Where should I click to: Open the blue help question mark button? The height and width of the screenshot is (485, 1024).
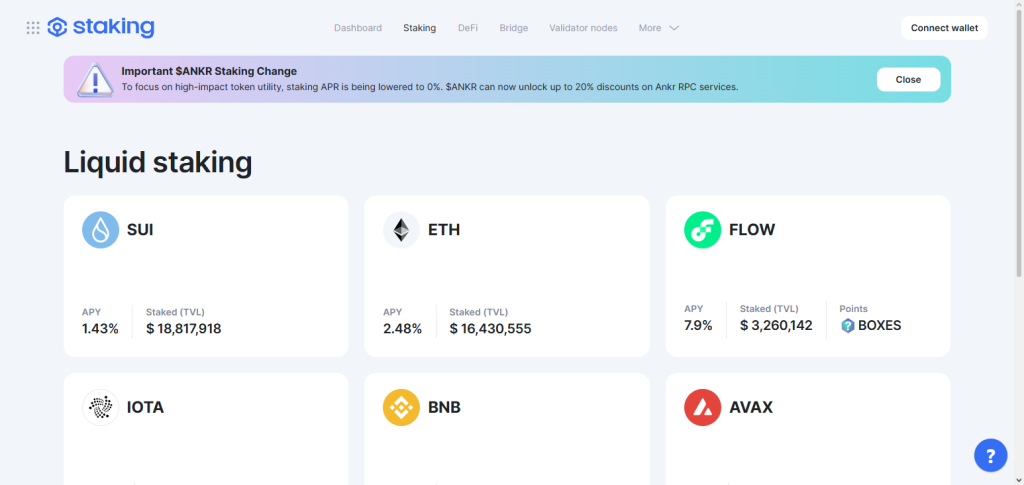point(991,455)
